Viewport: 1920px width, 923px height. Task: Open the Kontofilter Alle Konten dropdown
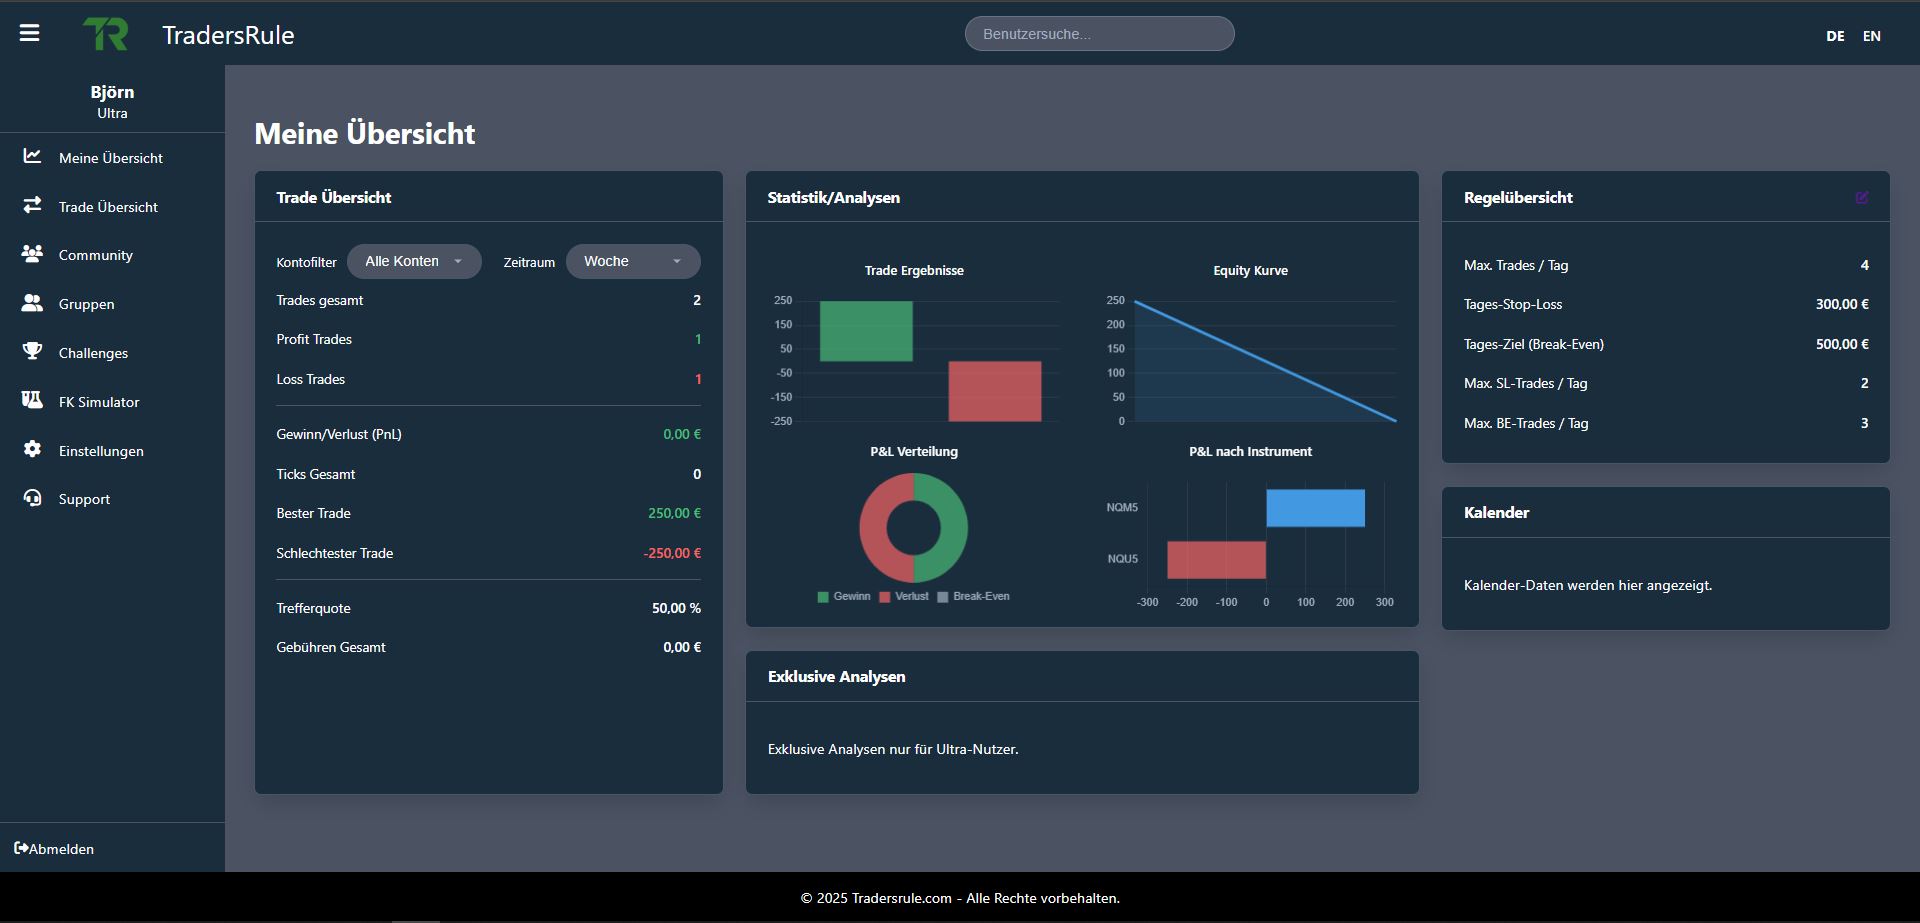414,261
